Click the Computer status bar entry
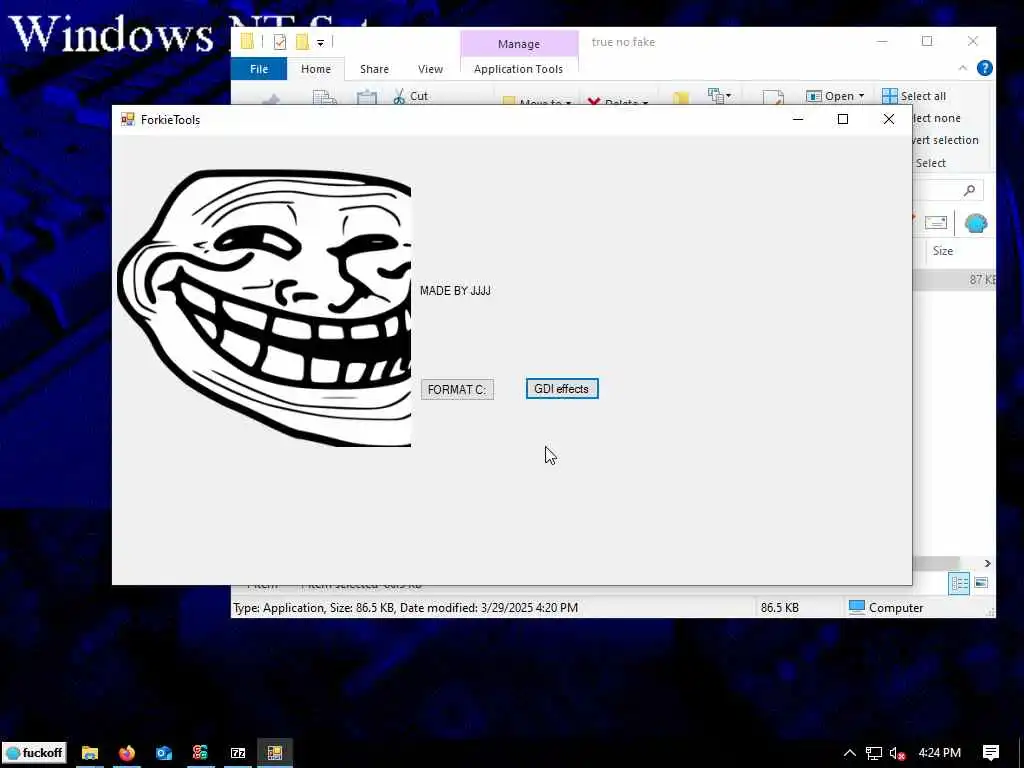 tap(886, 608)
